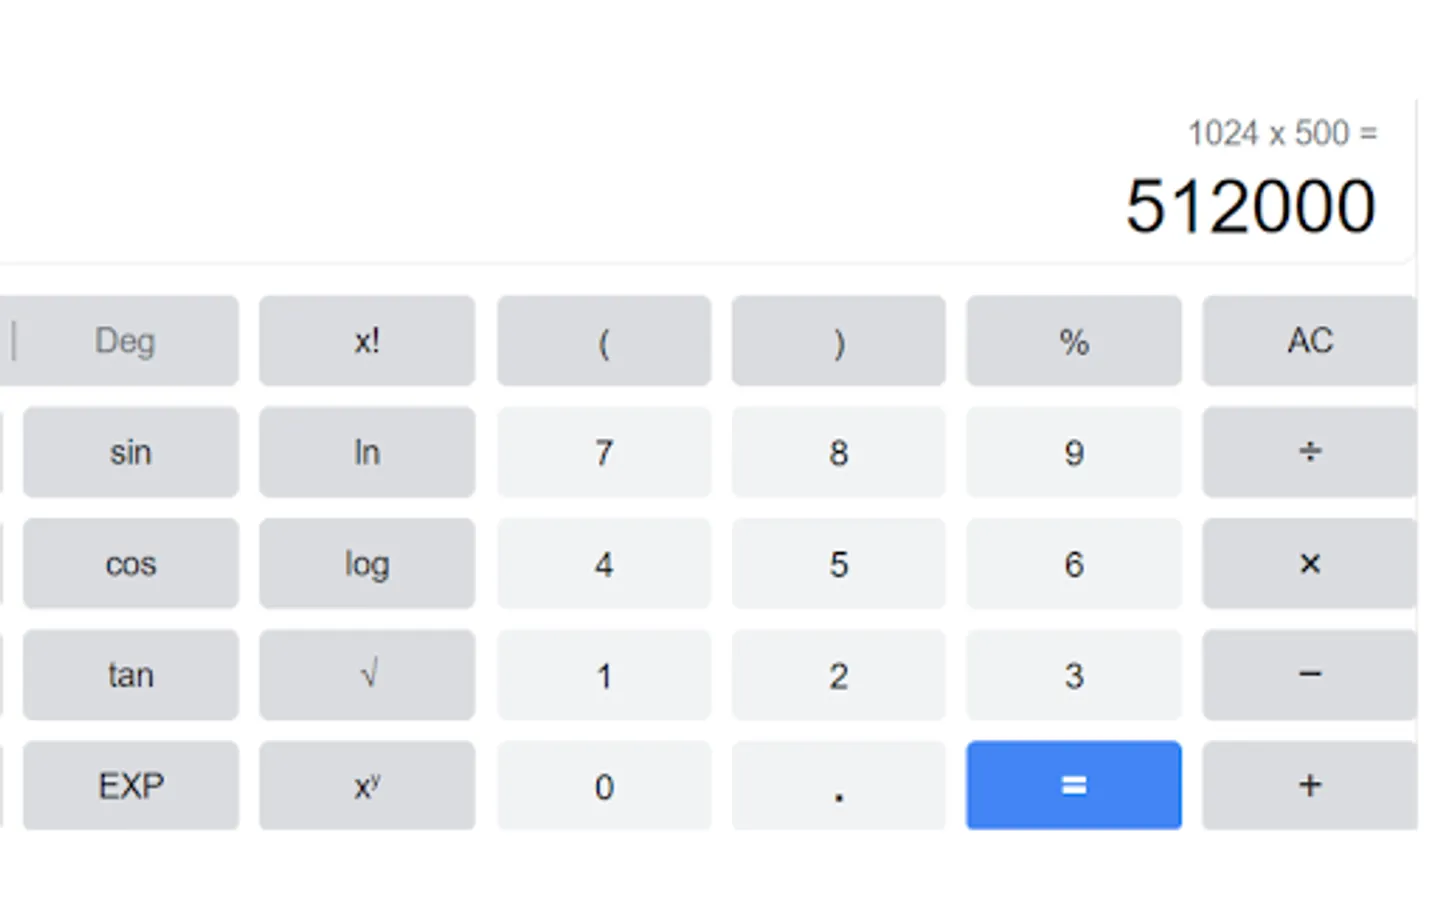Image resolution: width=1440 pixels, height=900 pixels.
Task: Clear everything with the AC key
Action: 1308,341
